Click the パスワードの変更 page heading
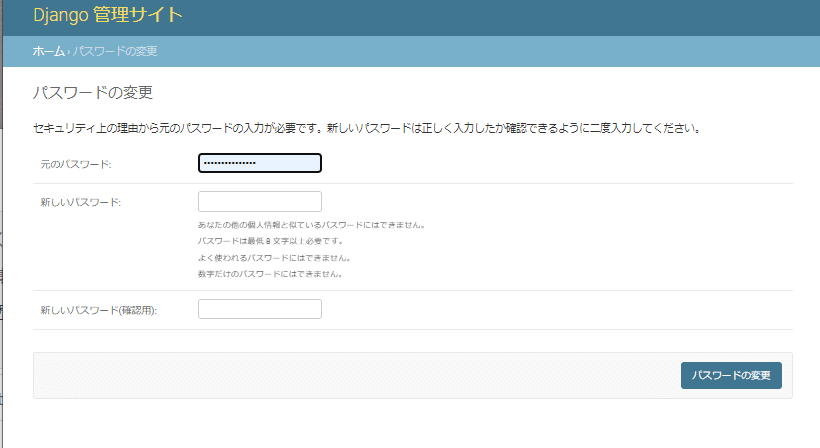 coord(93,93)
